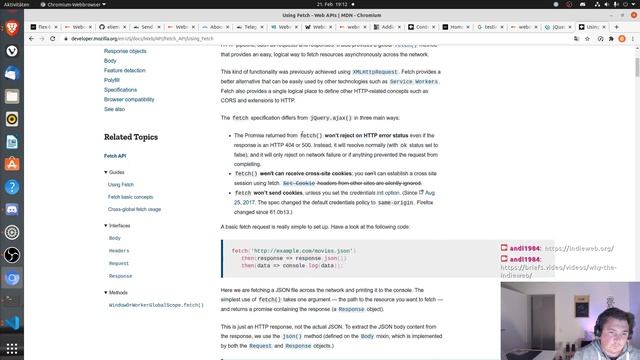Open the 'Response objects' sidebar link

125,51
